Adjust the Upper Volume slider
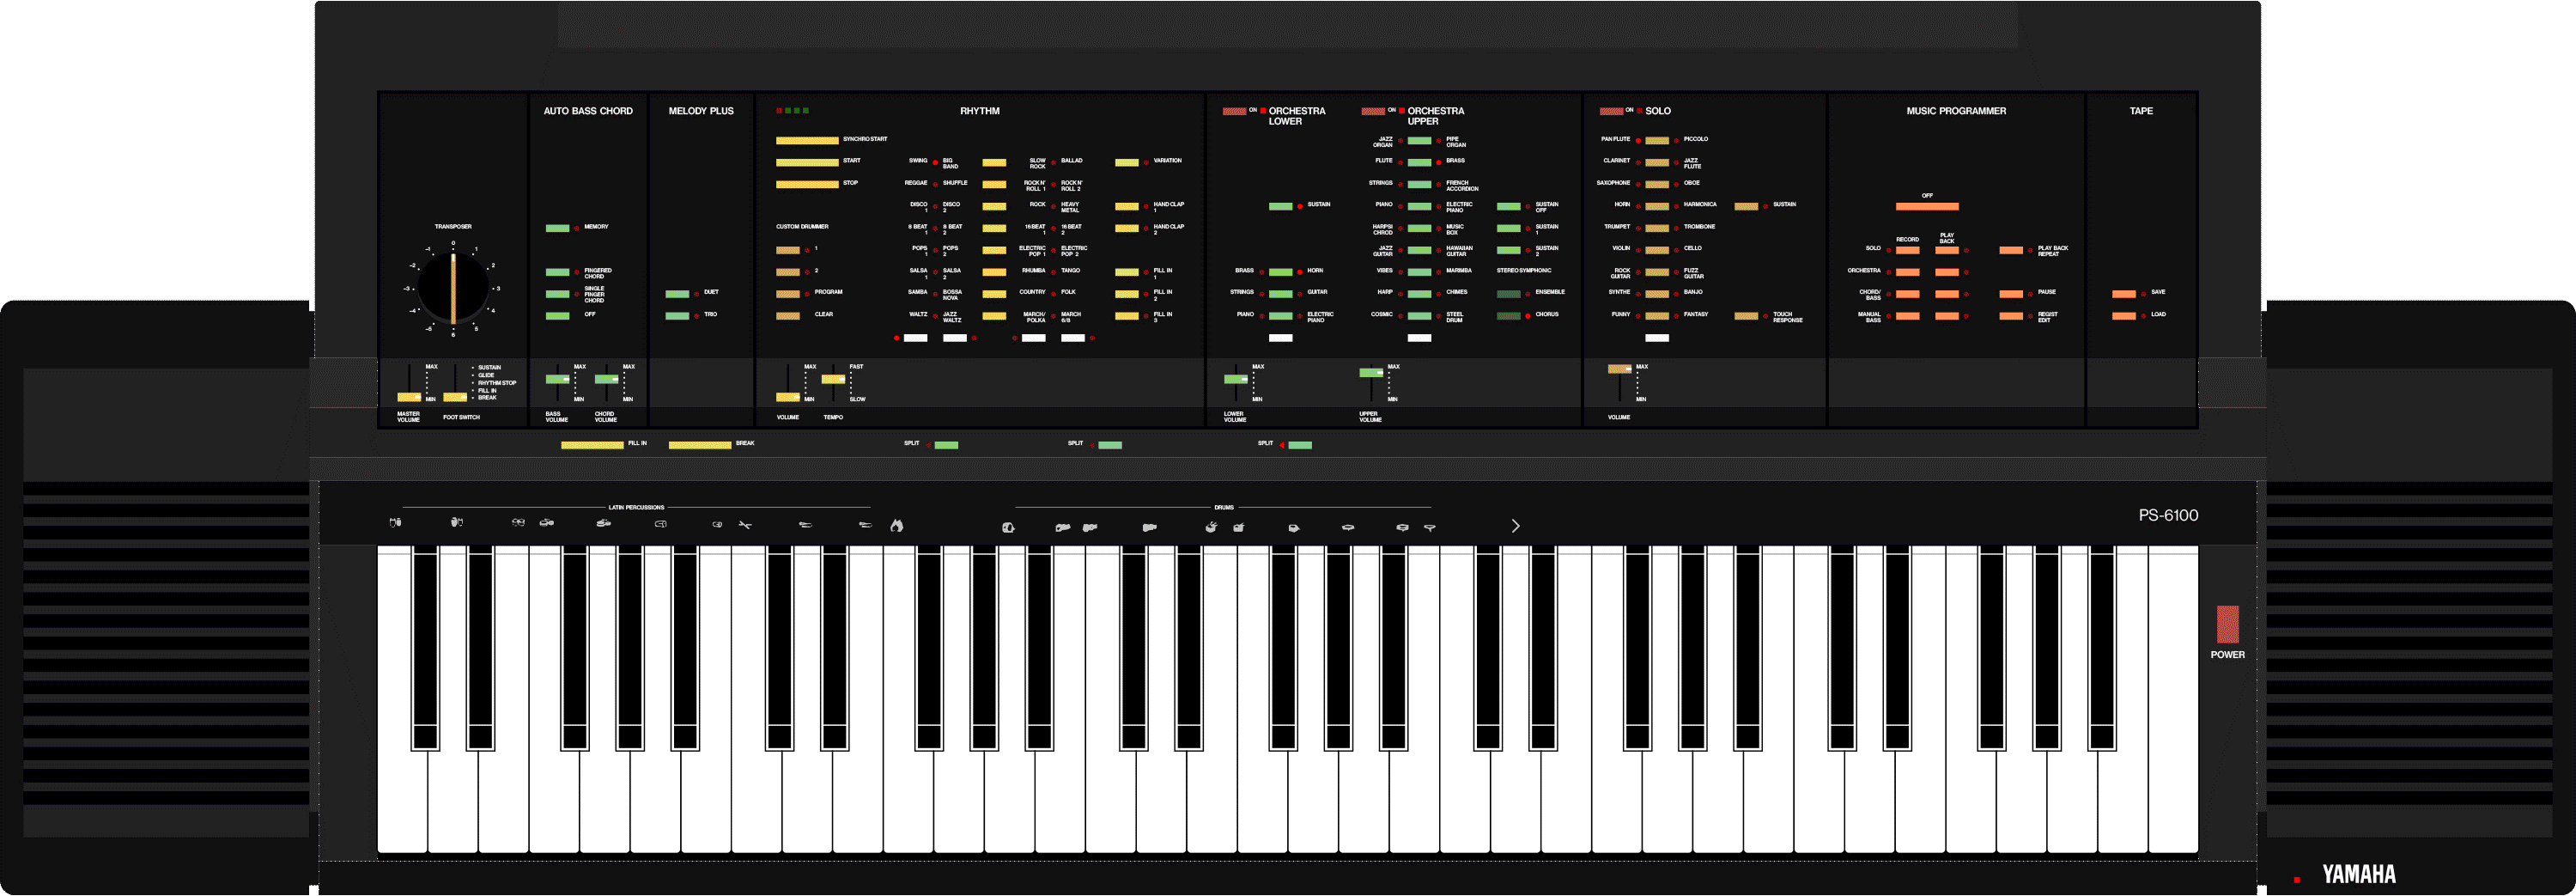 point(1371,373)
